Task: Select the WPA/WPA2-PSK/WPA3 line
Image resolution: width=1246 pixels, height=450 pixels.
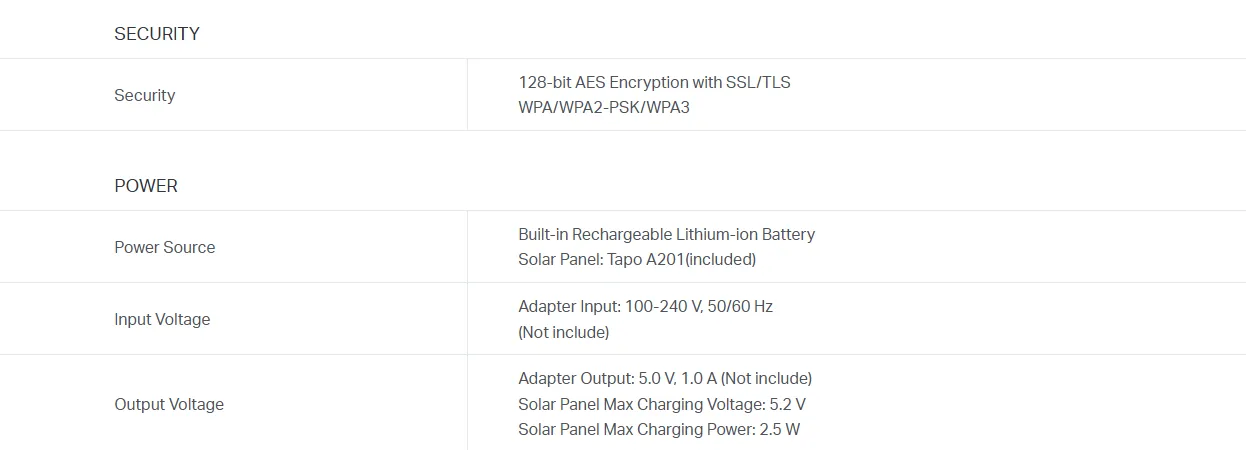Action: coord(604,107)
